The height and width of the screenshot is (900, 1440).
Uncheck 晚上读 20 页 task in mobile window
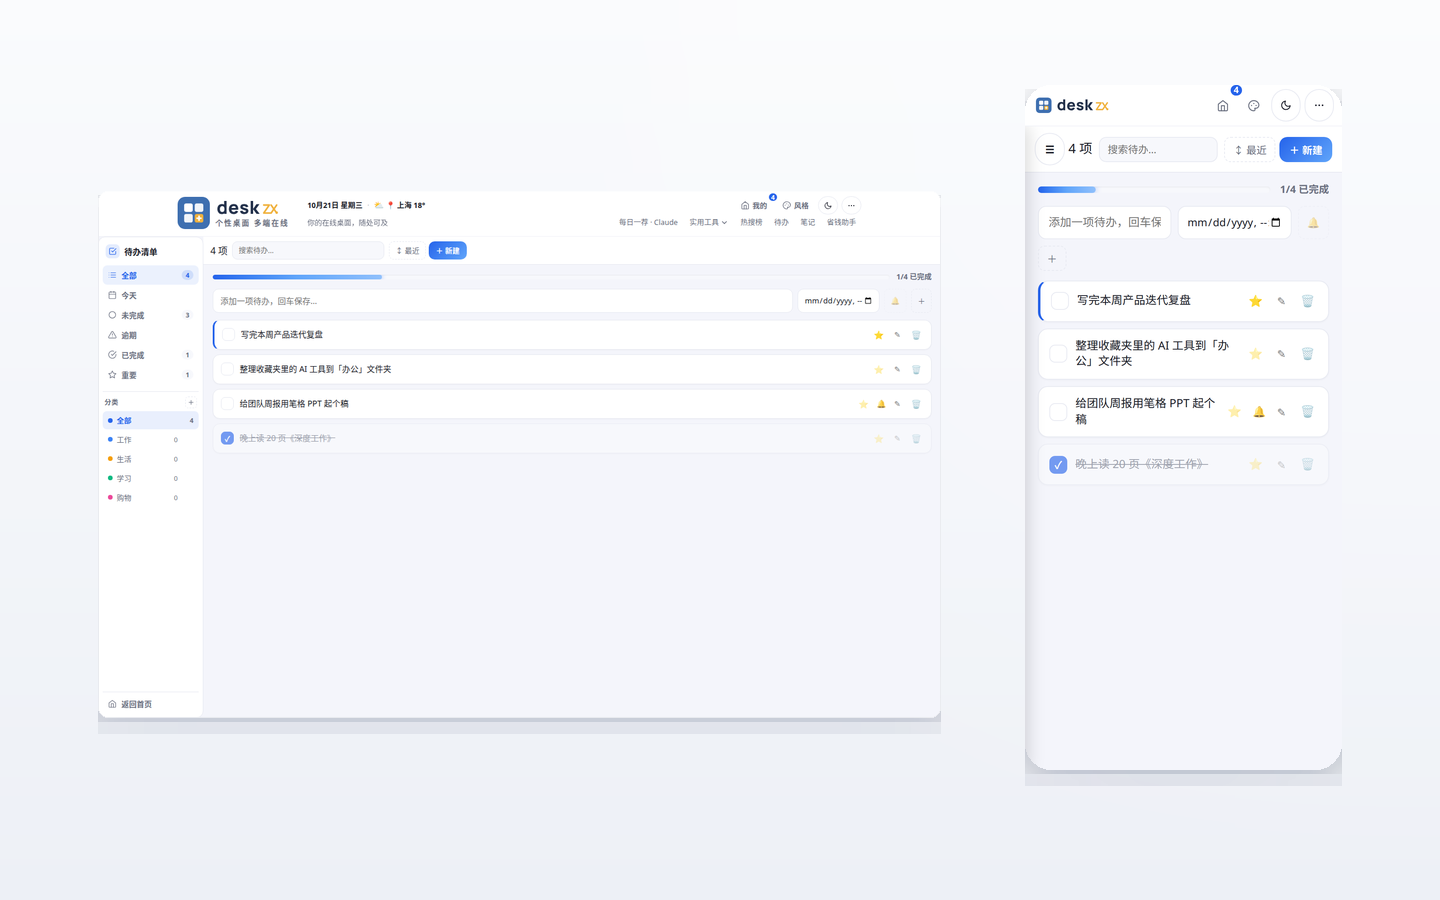coord(1058,465)
